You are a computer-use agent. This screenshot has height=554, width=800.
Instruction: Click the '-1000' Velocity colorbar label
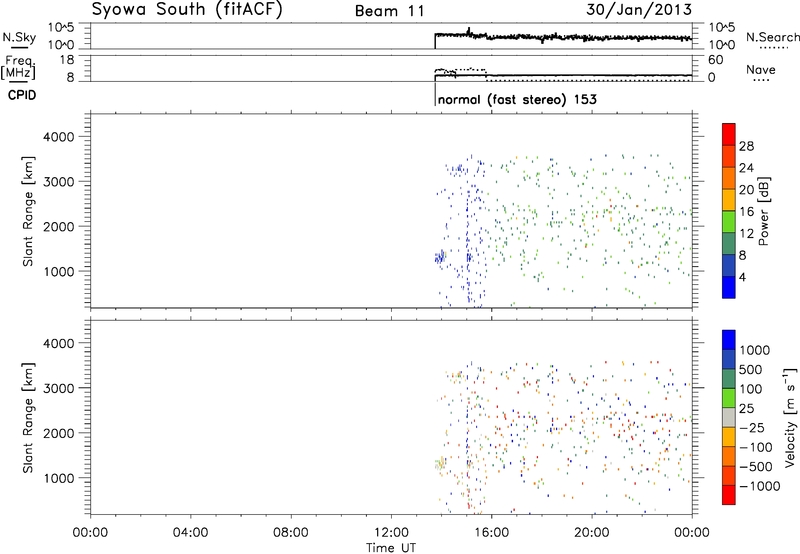pyautogui.click(x=759, y=486)
